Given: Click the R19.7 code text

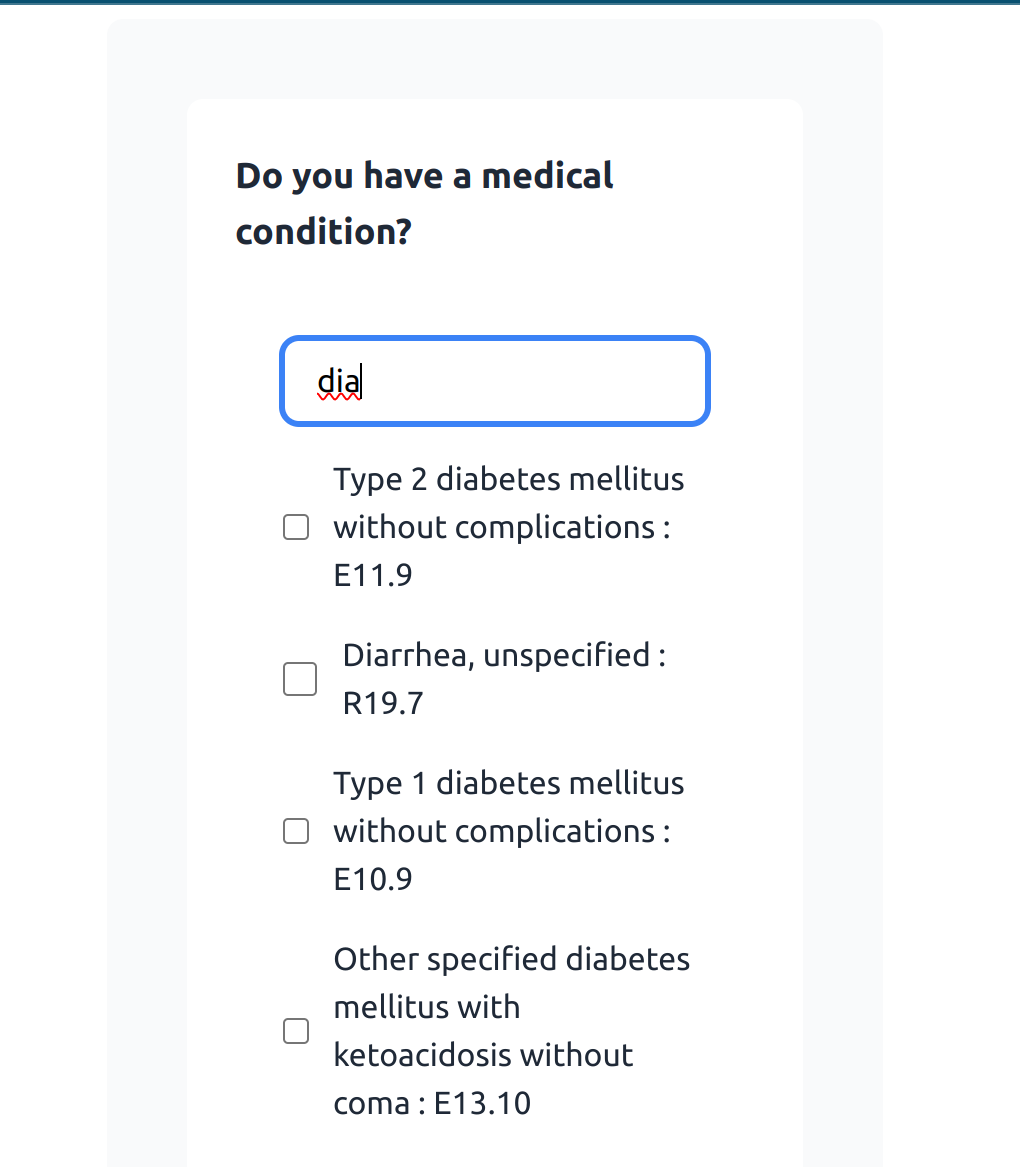Looking at the screenshot, I should [x=383, y=703].
